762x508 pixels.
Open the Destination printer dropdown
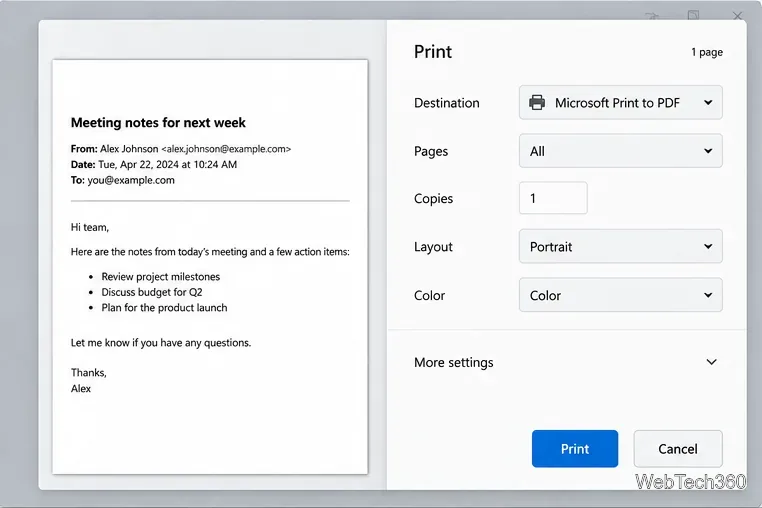(621, 103)
